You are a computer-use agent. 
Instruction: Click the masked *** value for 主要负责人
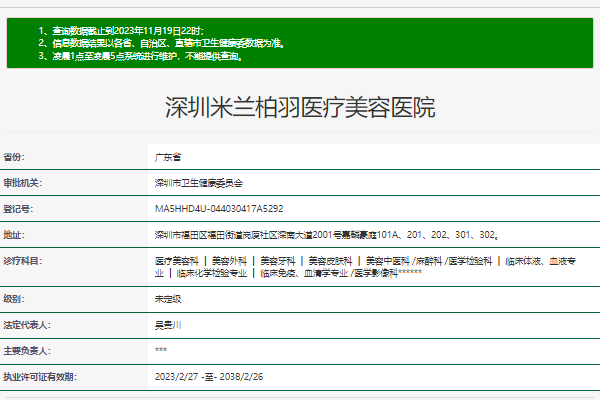click(x=161, y=350)
